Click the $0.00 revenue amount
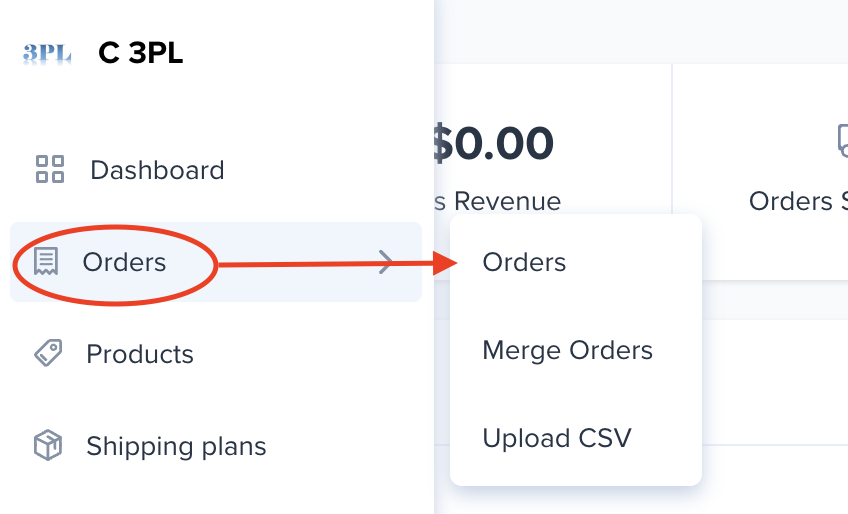The width and height of the screenshot is (848, 514). (x=493, y=143)
